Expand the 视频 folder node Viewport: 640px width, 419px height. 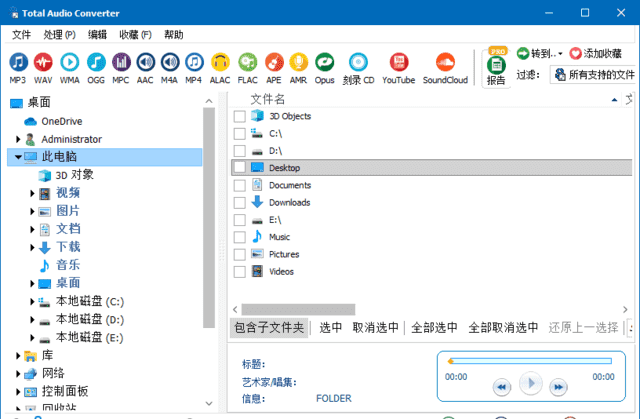(x=32, y=193)
